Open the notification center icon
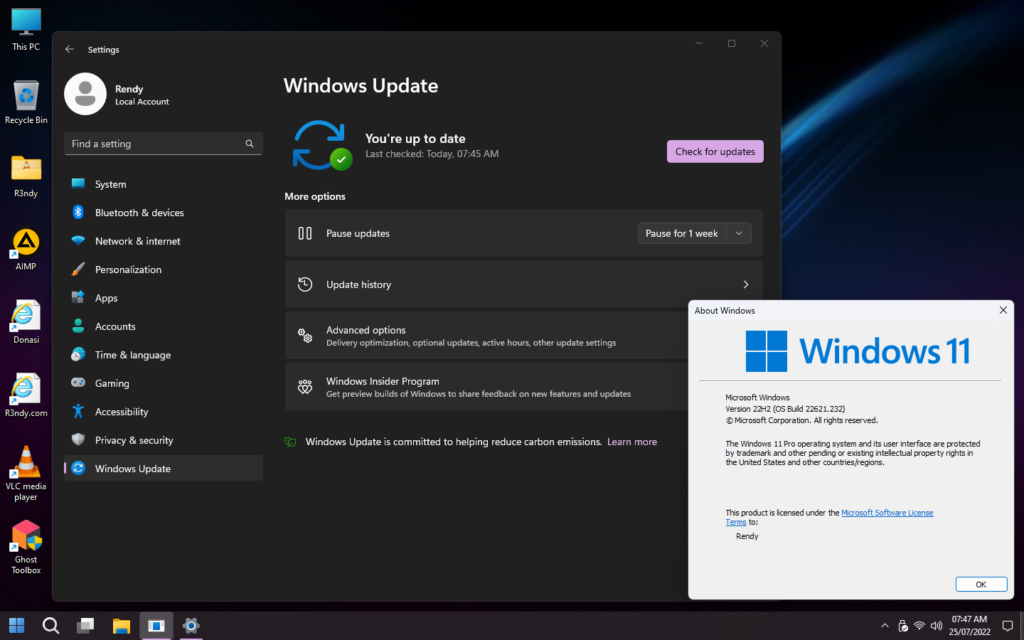Screen dimensions: 1024x640 (x=1008, y=626)
